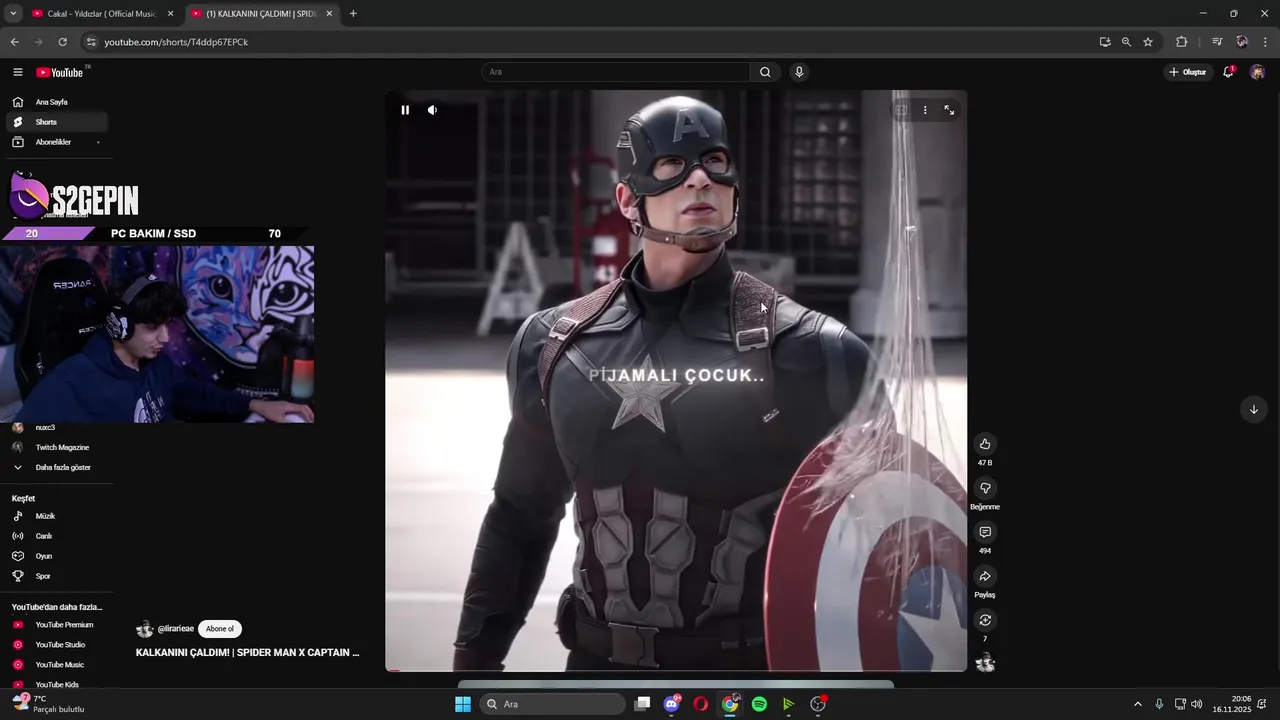Open Chrome extensions puzzle icon
The image size is (1280, 720).
point(1182,42)
